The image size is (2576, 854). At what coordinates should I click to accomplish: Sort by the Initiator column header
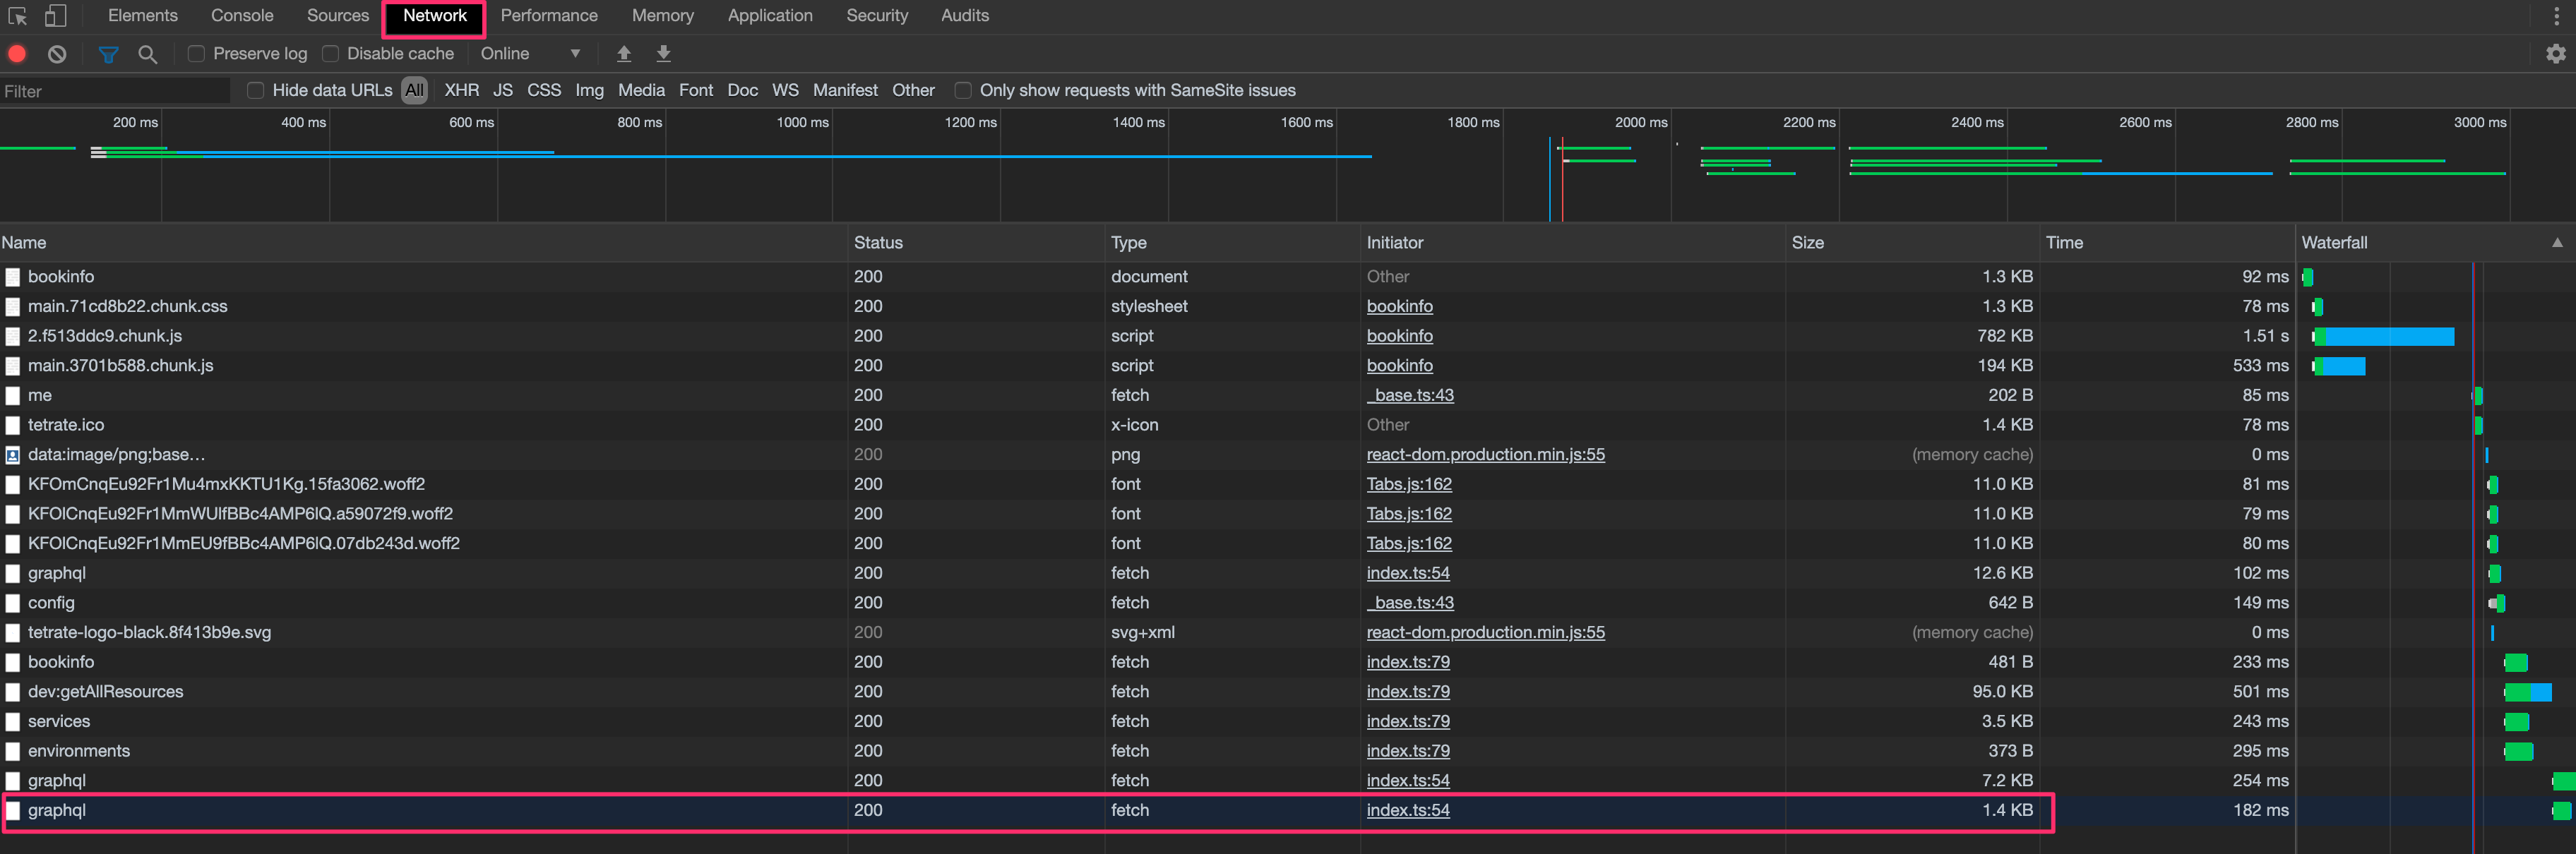(x=1573, y=243)
